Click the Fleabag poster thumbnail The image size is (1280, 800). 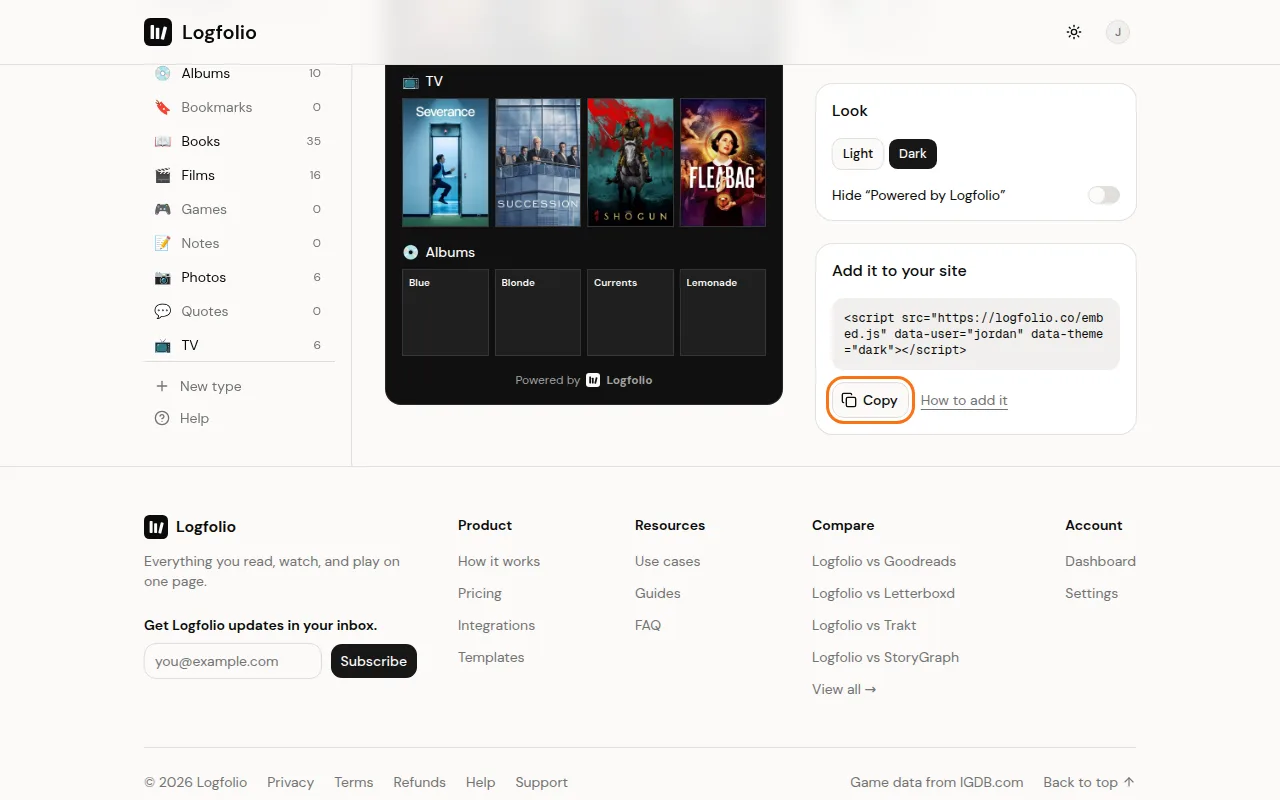(723, 163)
